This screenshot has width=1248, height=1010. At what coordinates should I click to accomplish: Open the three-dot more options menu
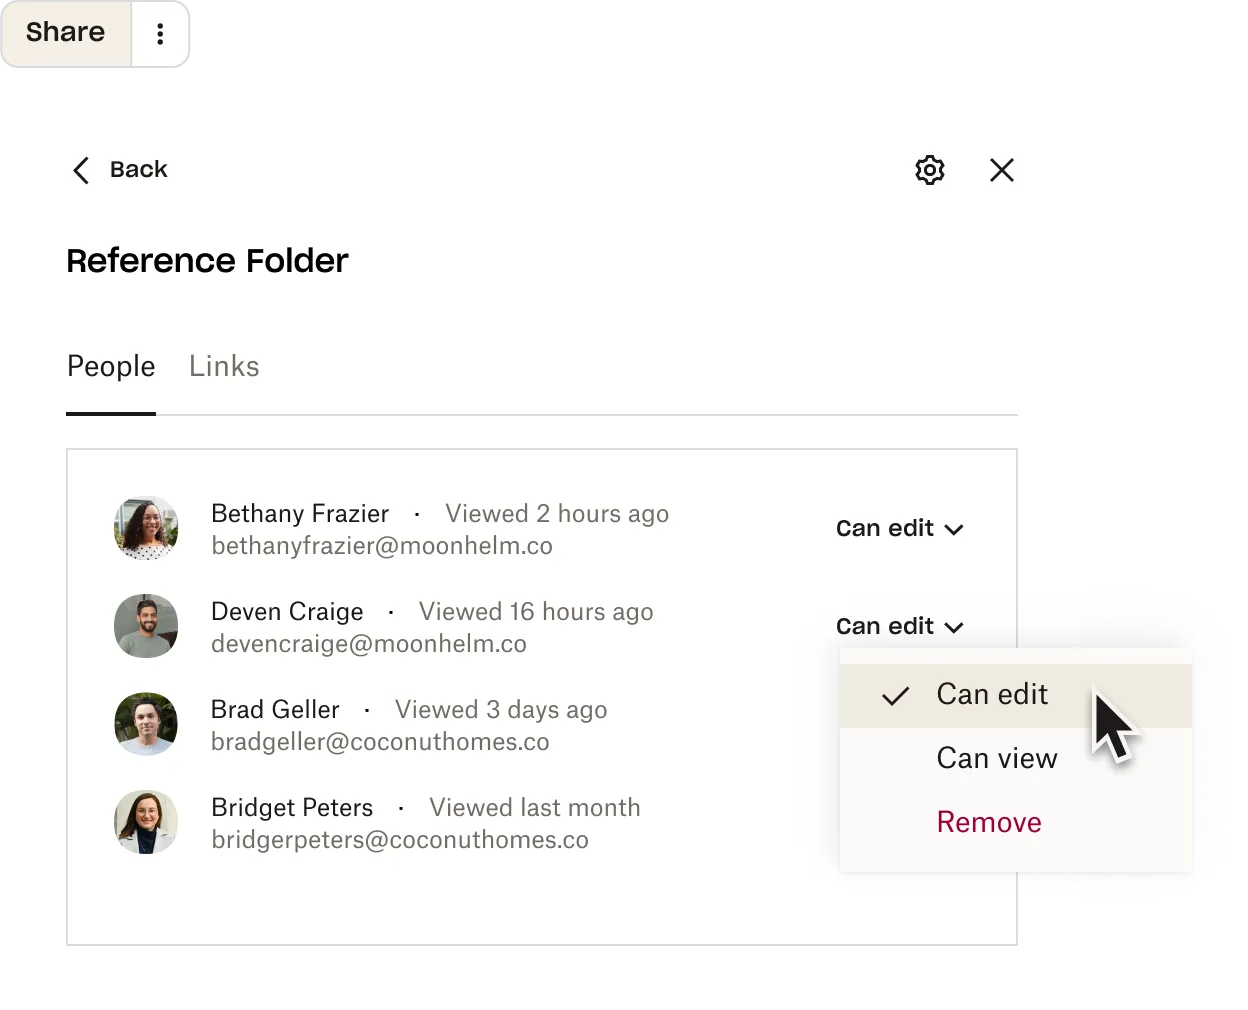click(x=160, y=34)
